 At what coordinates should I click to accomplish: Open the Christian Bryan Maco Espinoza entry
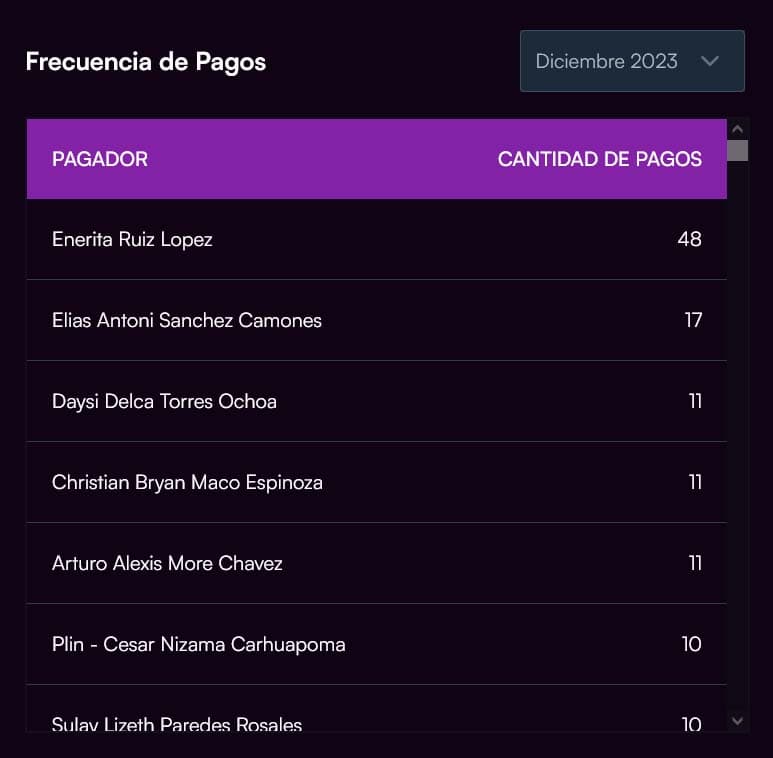point(187,482)
